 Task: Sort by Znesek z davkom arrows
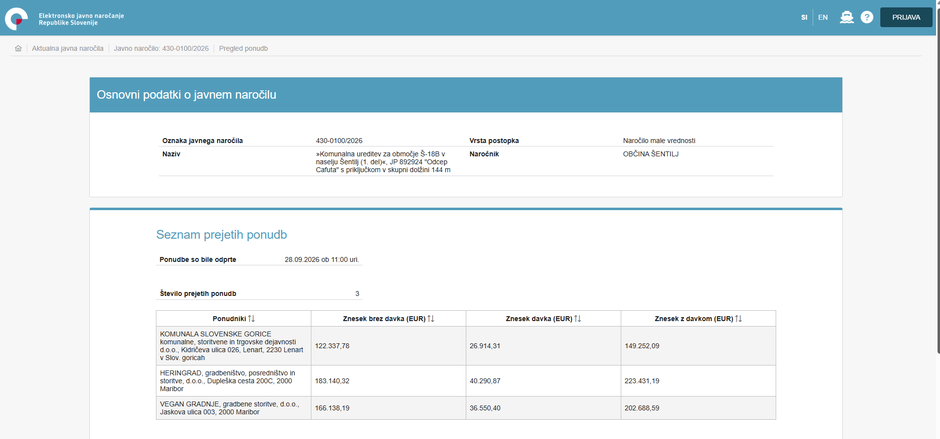(x=739, y=319)
